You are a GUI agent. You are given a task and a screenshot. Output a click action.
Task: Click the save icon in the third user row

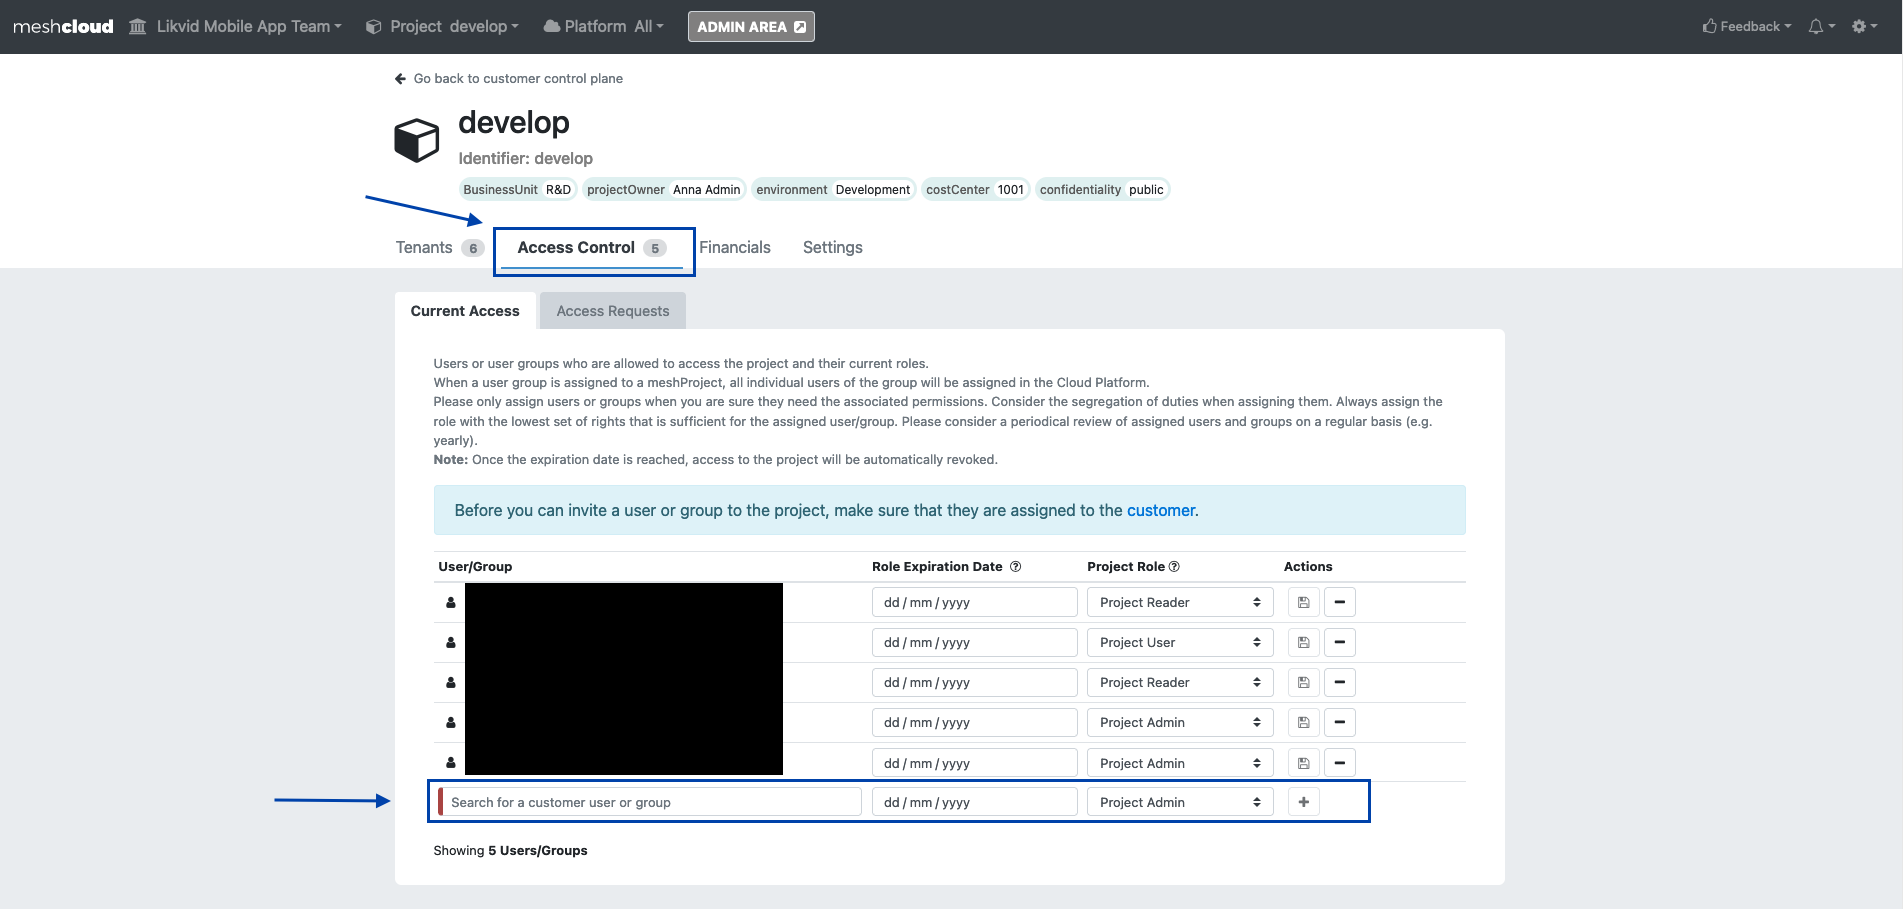click(1303, 683)
